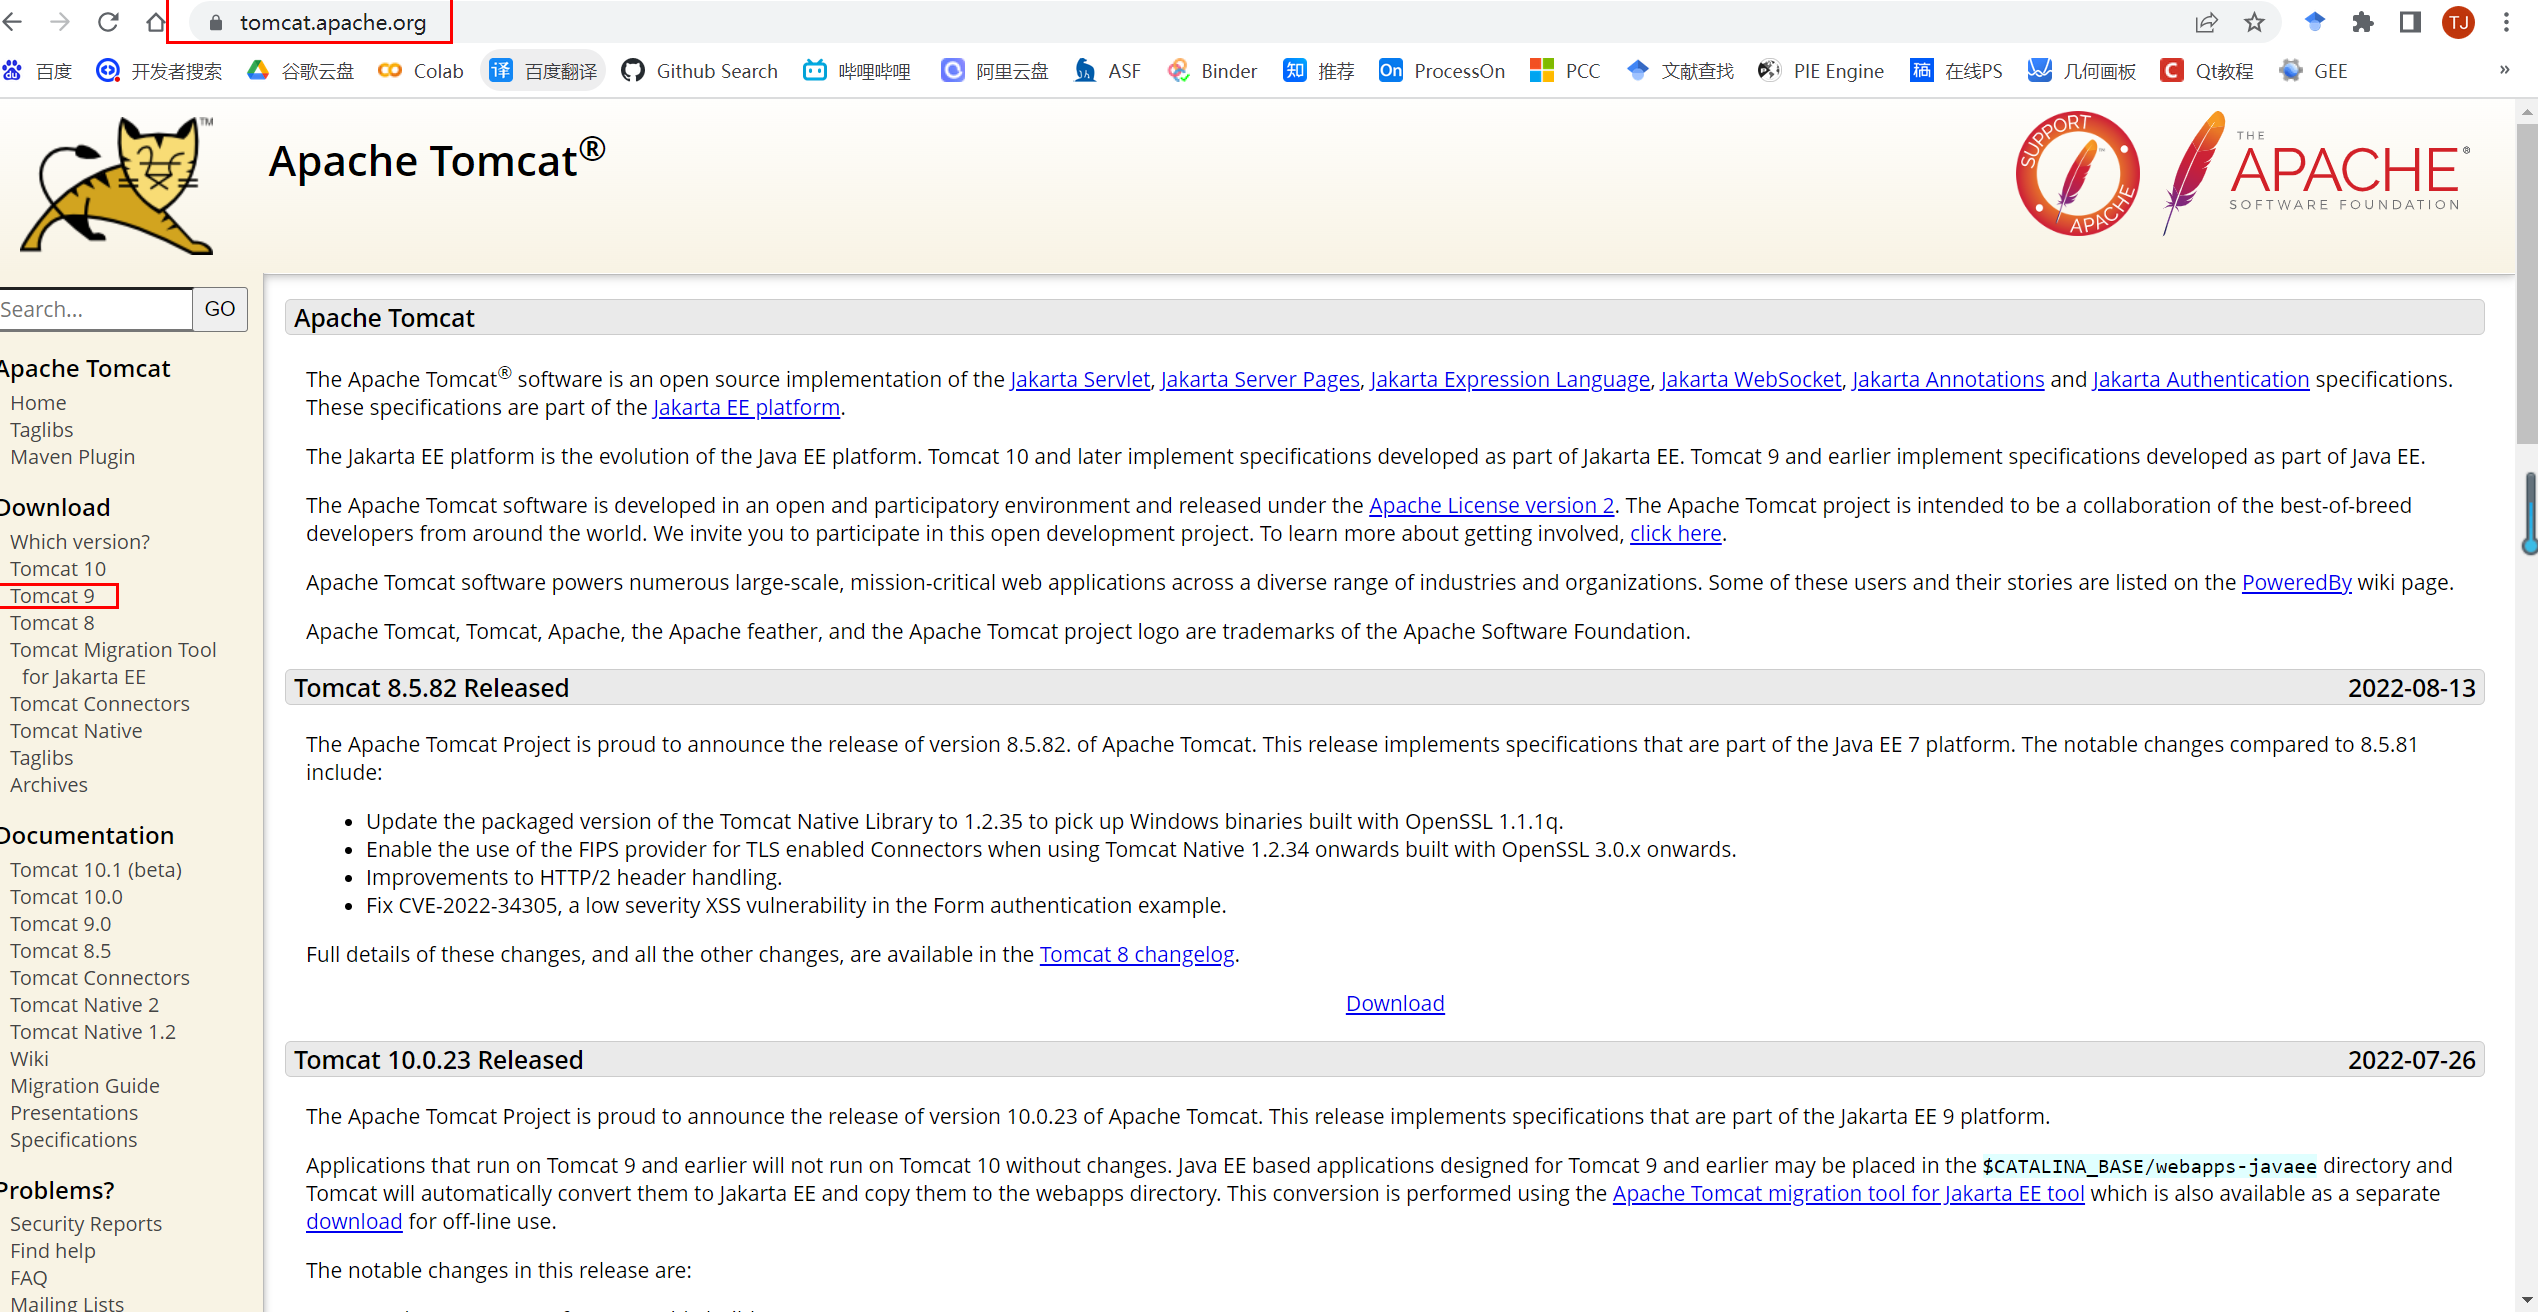Open the Github Search bookmark

698,70
